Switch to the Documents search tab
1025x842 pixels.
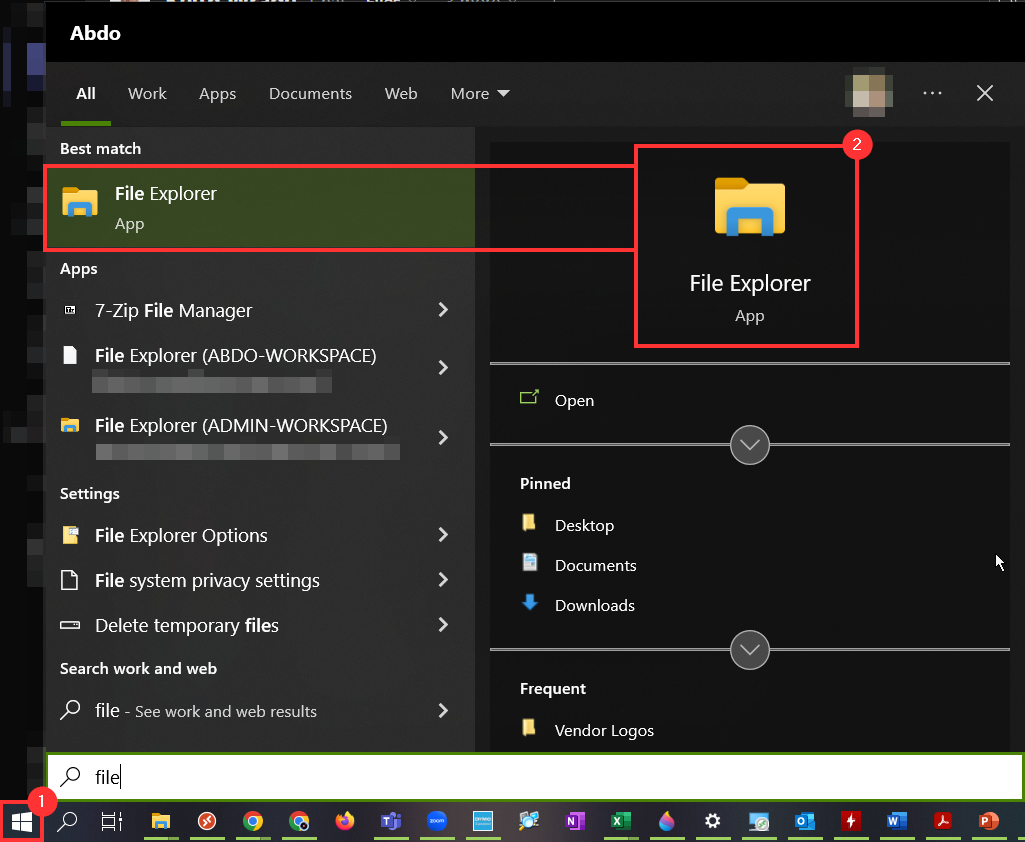click(311, 93)
